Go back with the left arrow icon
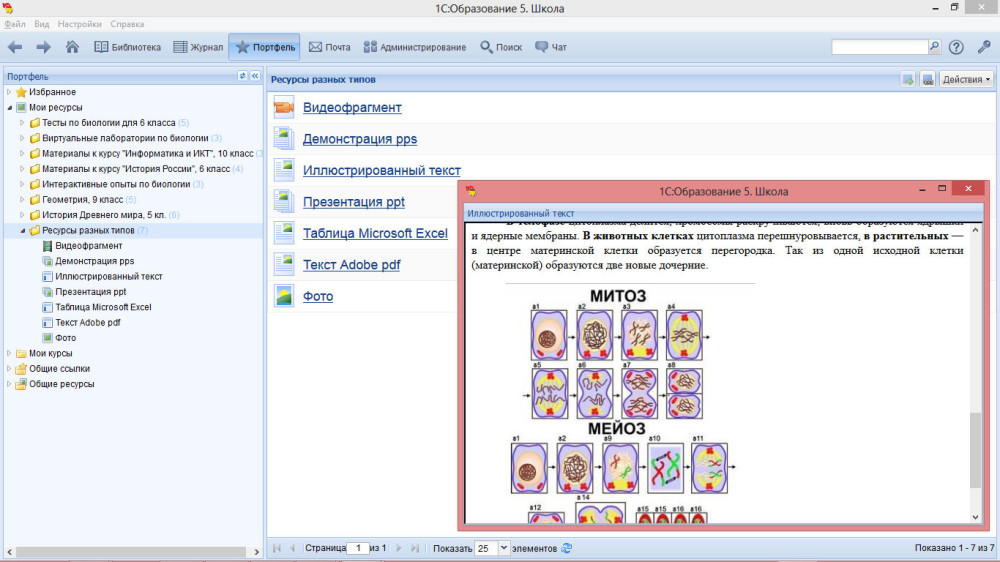 (x=15, y=47)
